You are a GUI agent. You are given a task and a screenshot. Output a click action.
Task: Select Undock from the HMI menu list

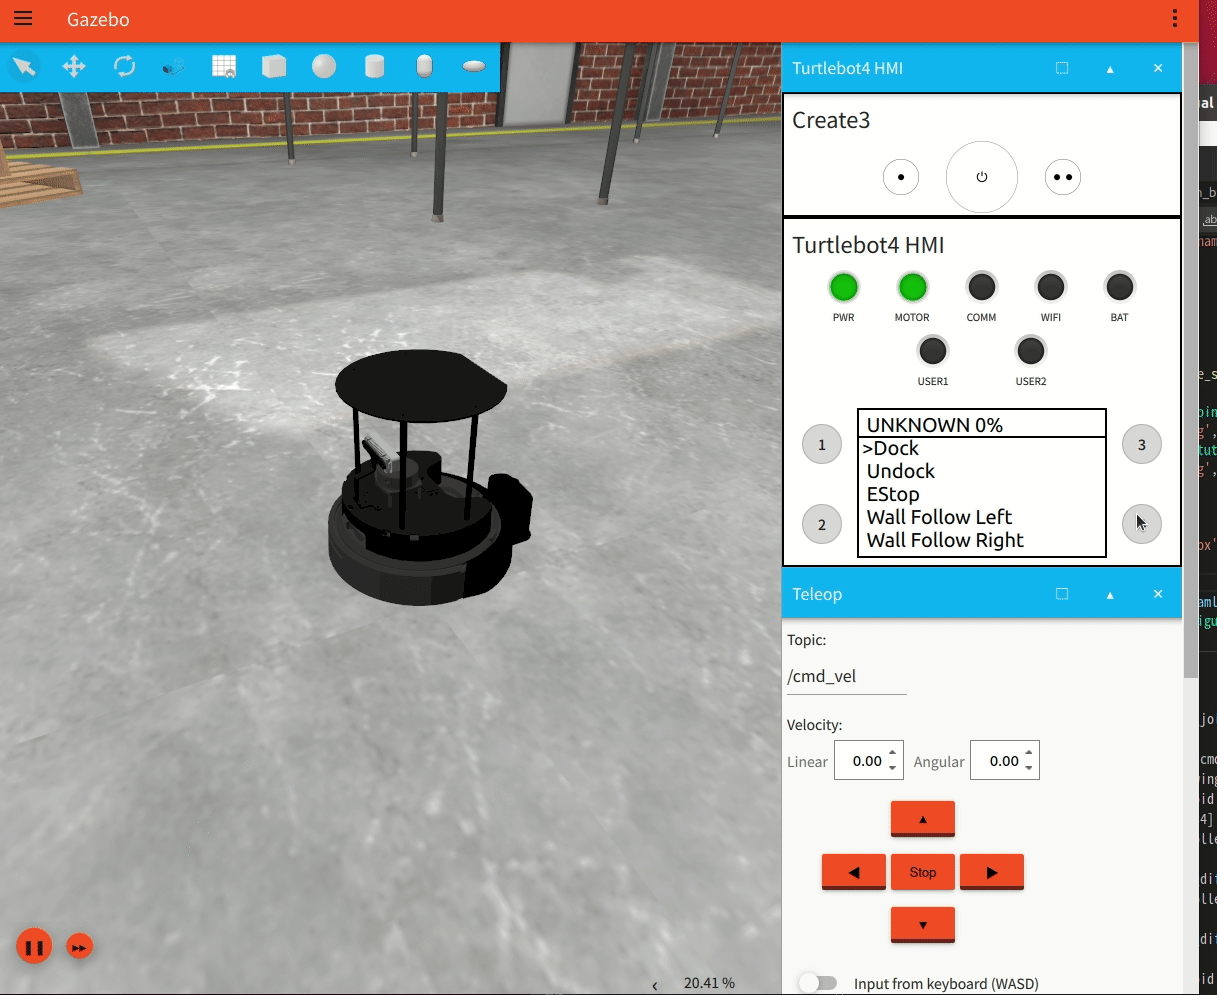click(x=899, y=470)
